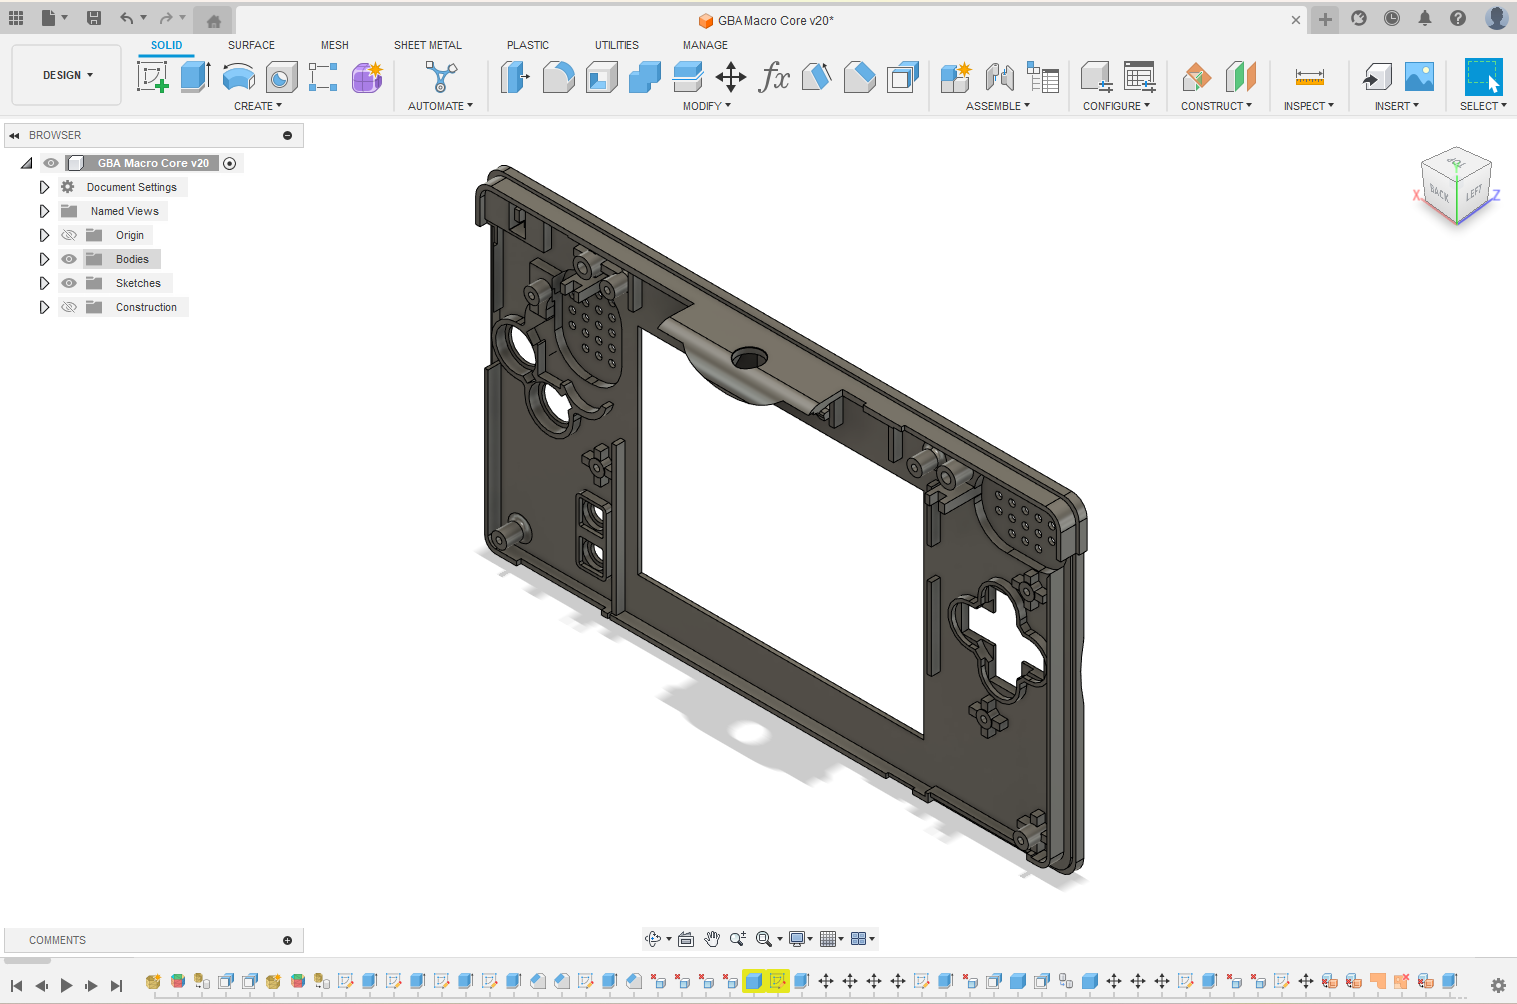Click the Insert Derive icon
Screen dimensions: 1517x1004
pyautogui.click(x=1377, y=77)
